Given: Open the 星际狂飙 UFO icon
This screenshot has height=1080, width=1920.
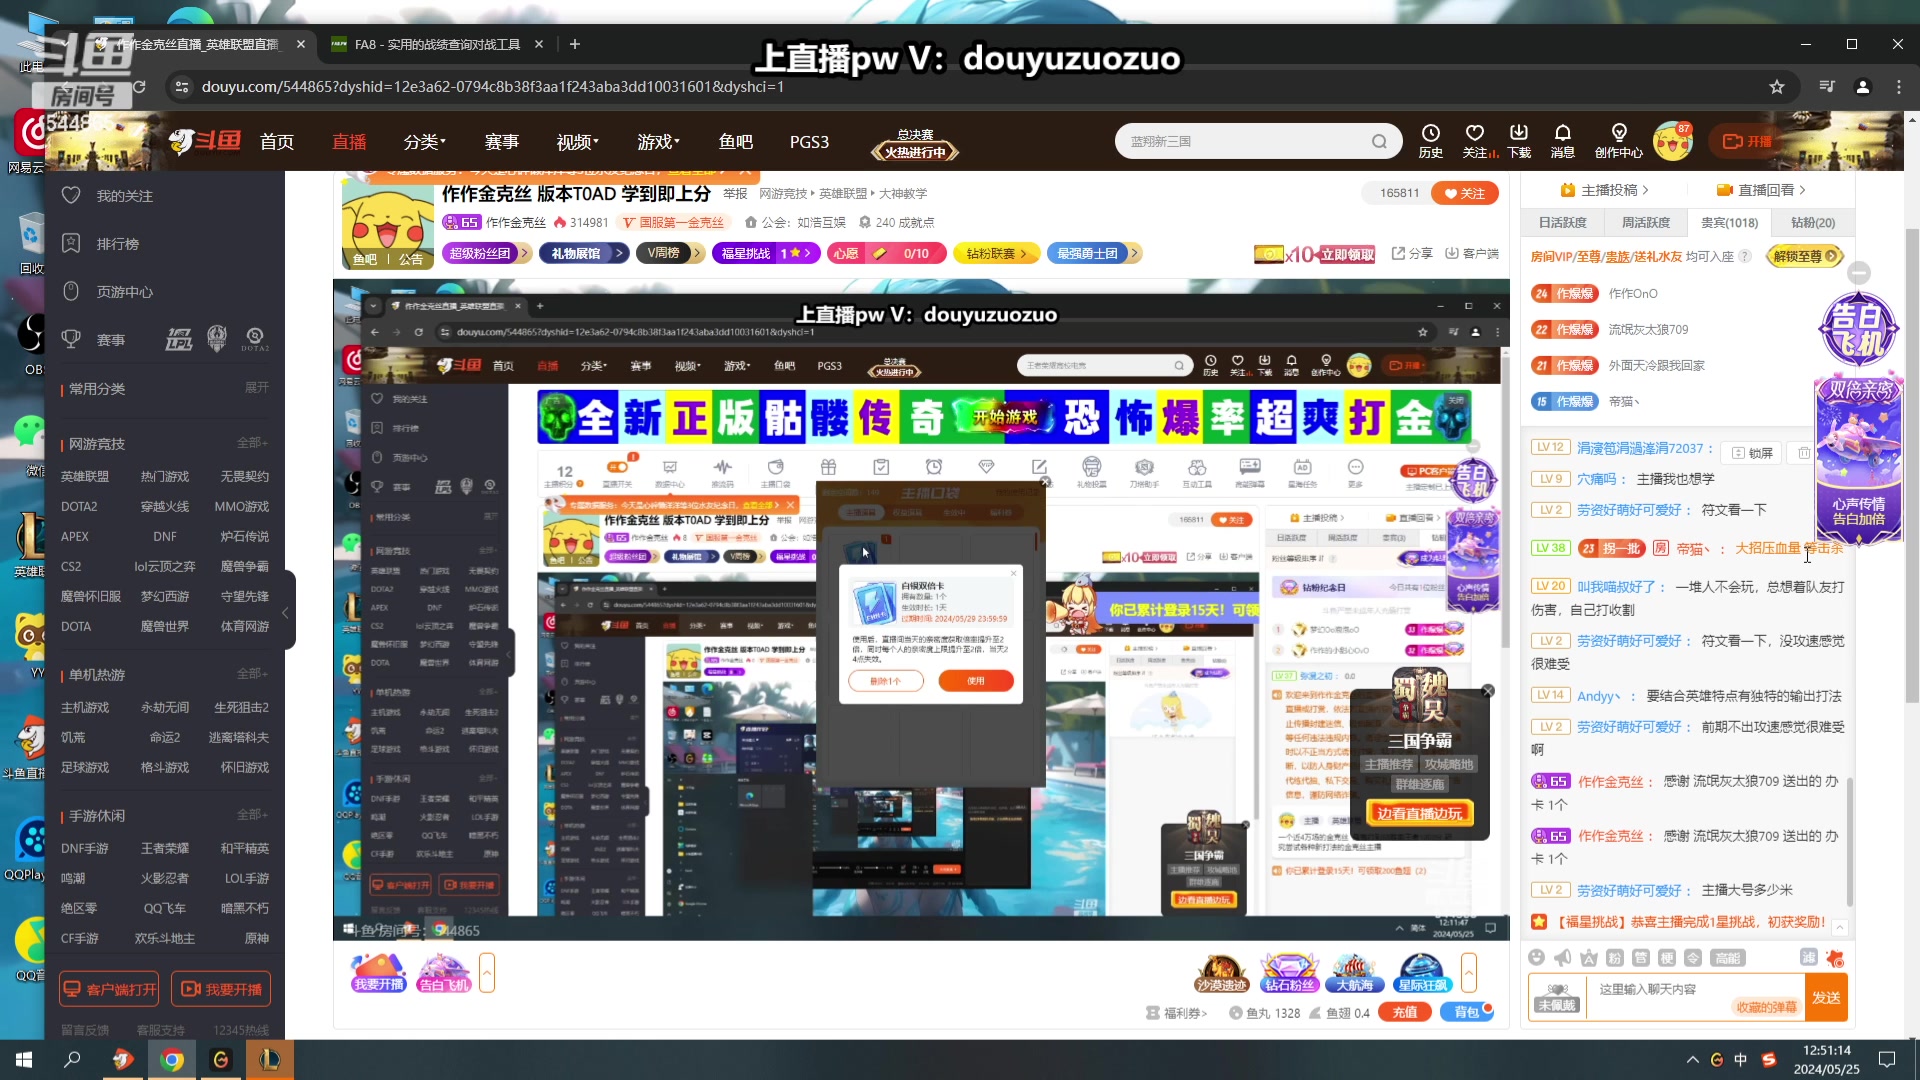Looking at the screenshot, I should click(x=1422, y=973).
